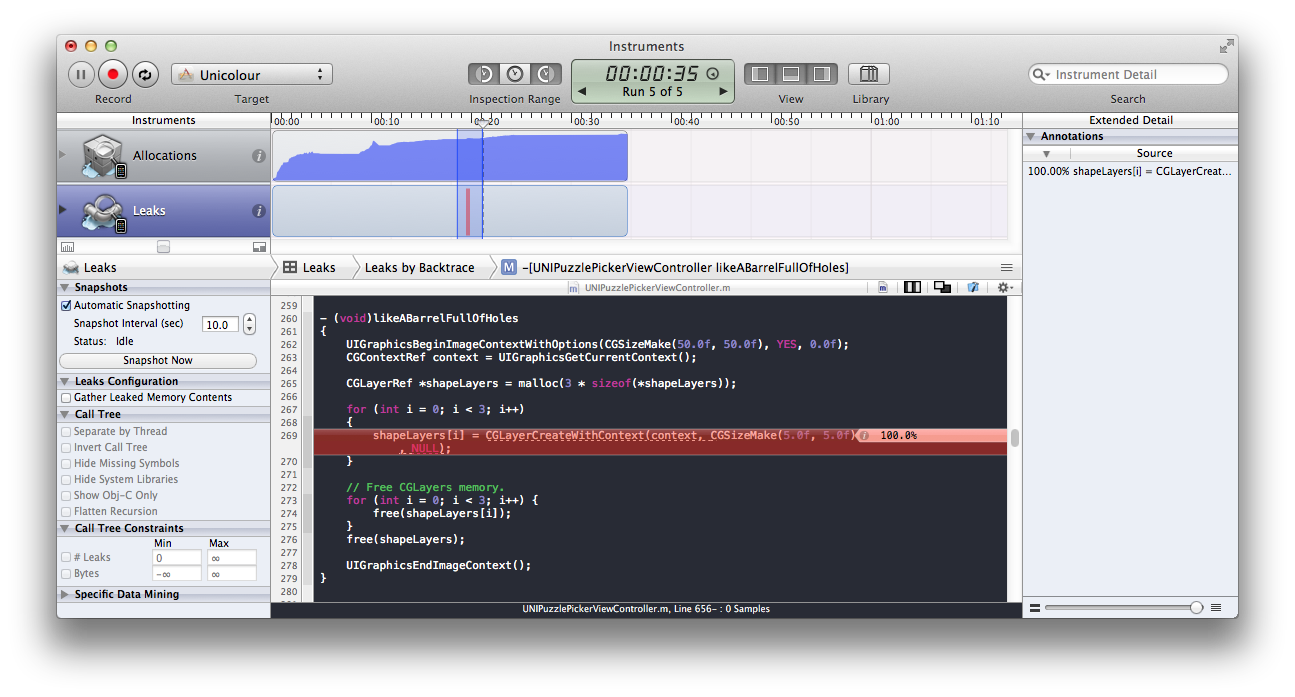Adjust the Extended Detail size slider
Viewport: 1295px width, 697px height.
pyautogui.click(x=1196, y=608)
